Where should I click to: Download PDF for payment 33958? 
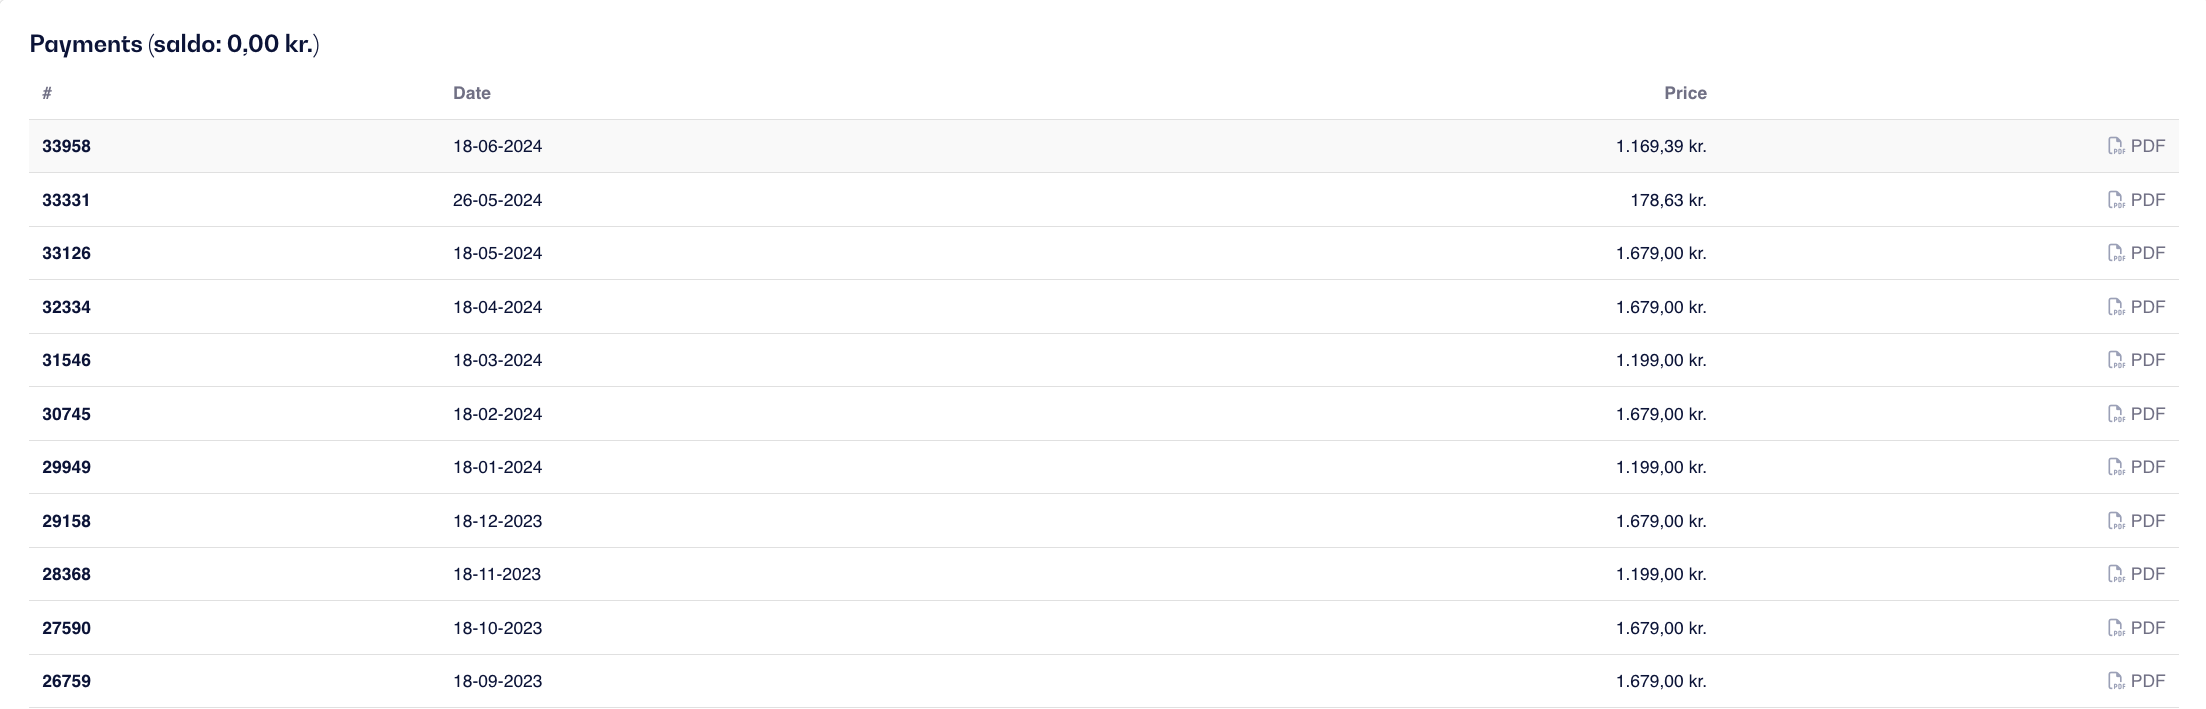tap(2136, 146)
